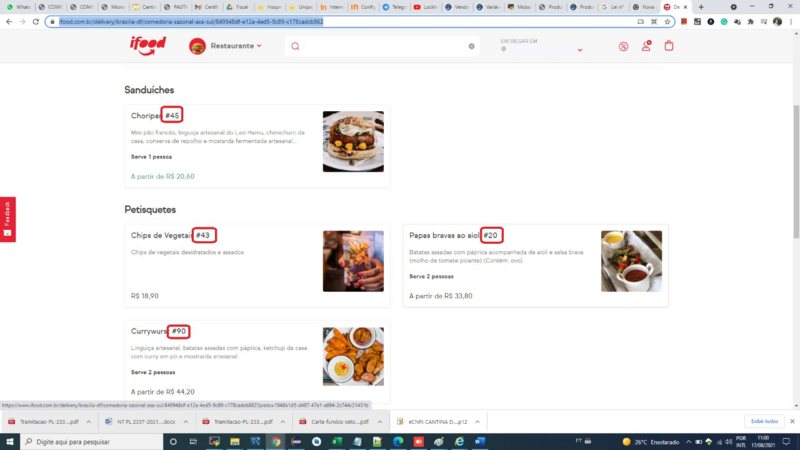Focus the iFood search input field
800x450 pixels.
(383, 46)
